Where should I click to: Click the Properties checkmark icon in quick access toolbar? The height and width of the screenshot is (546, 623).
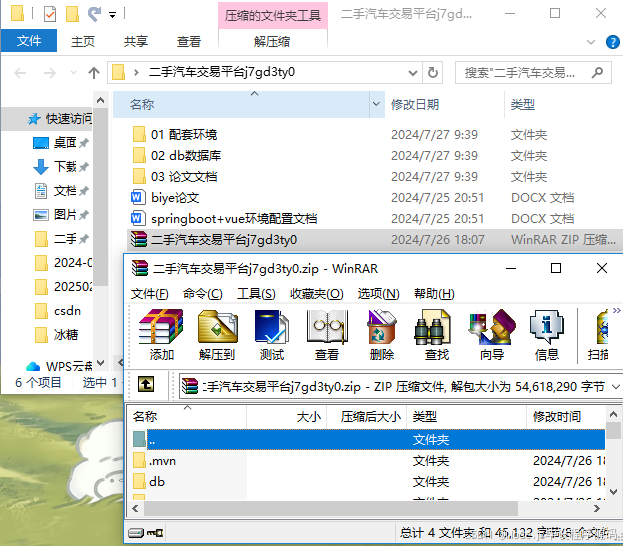coord(50,14)
